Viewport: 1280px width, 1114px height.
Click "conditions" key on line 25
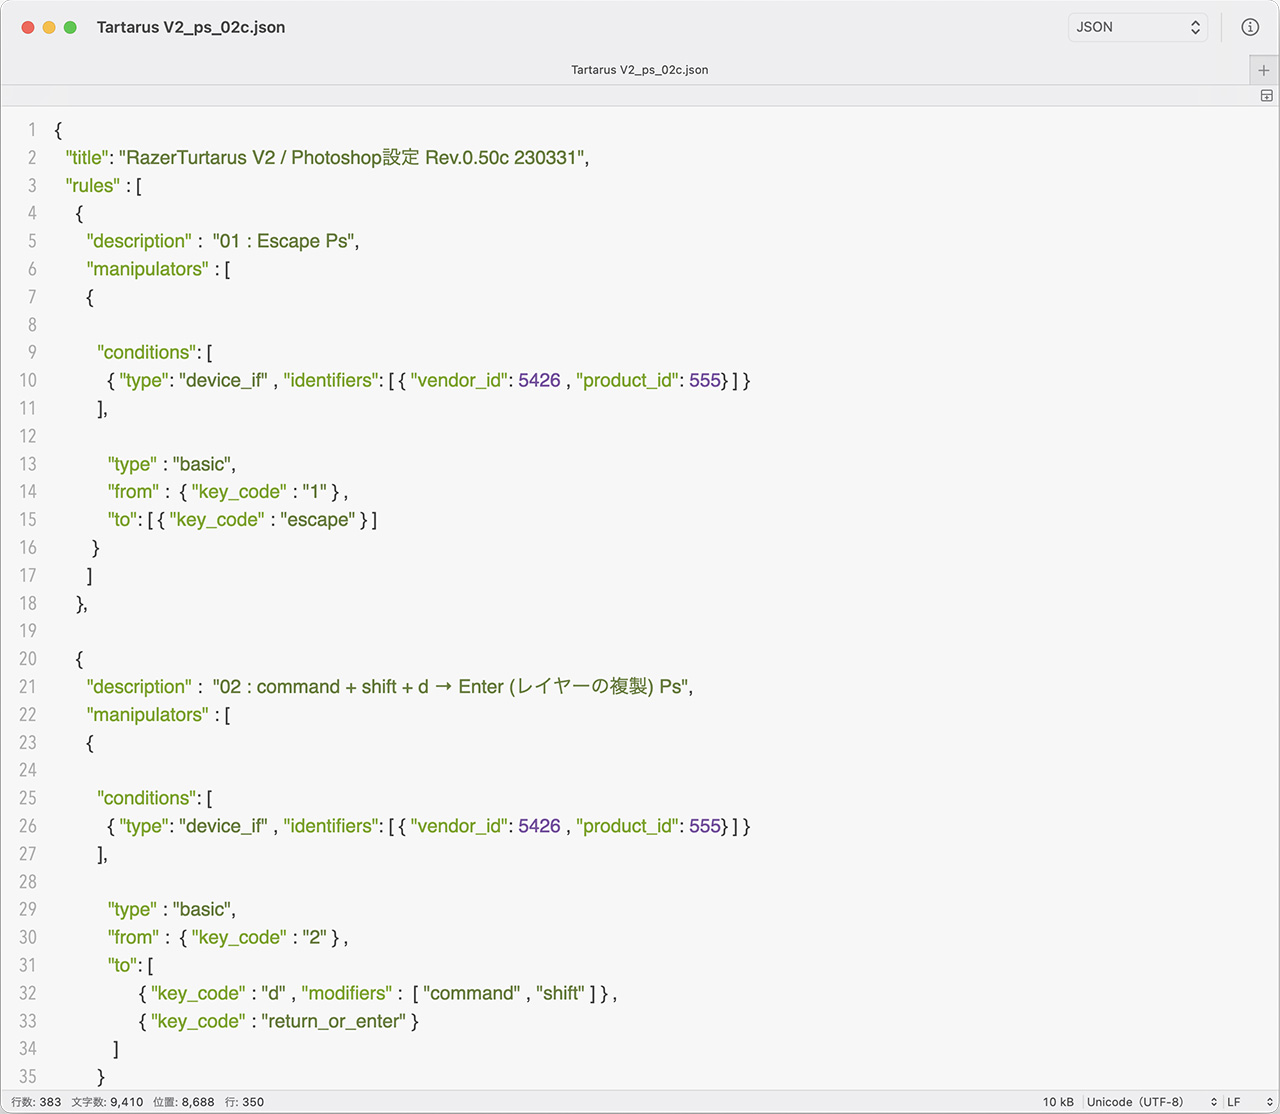pos(147,798)
